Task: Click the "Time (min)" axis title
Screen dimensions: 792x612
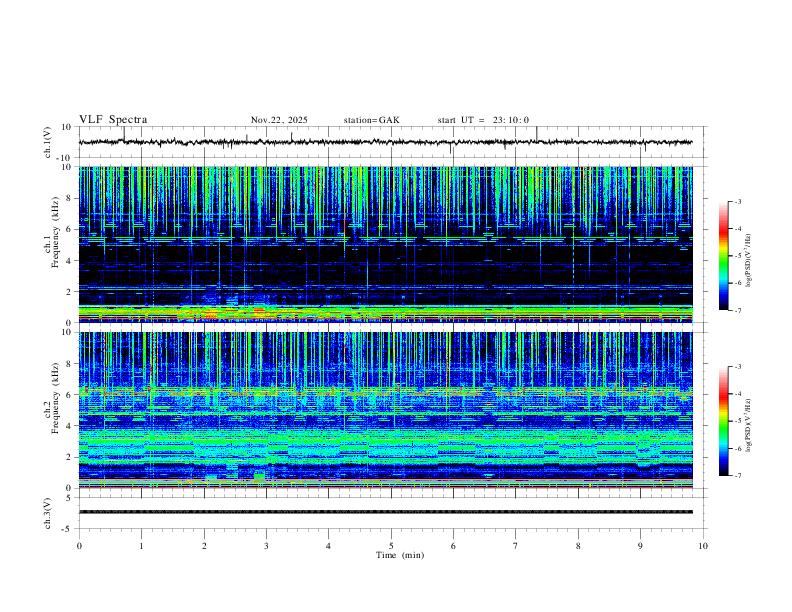Action: [400, 555]
